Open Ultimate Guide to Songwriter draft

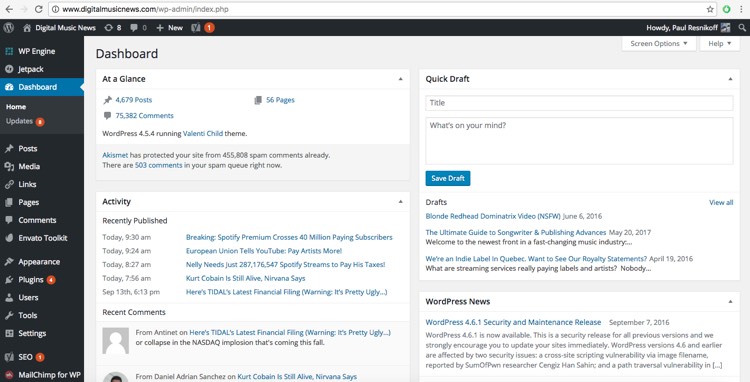point(516,232)
